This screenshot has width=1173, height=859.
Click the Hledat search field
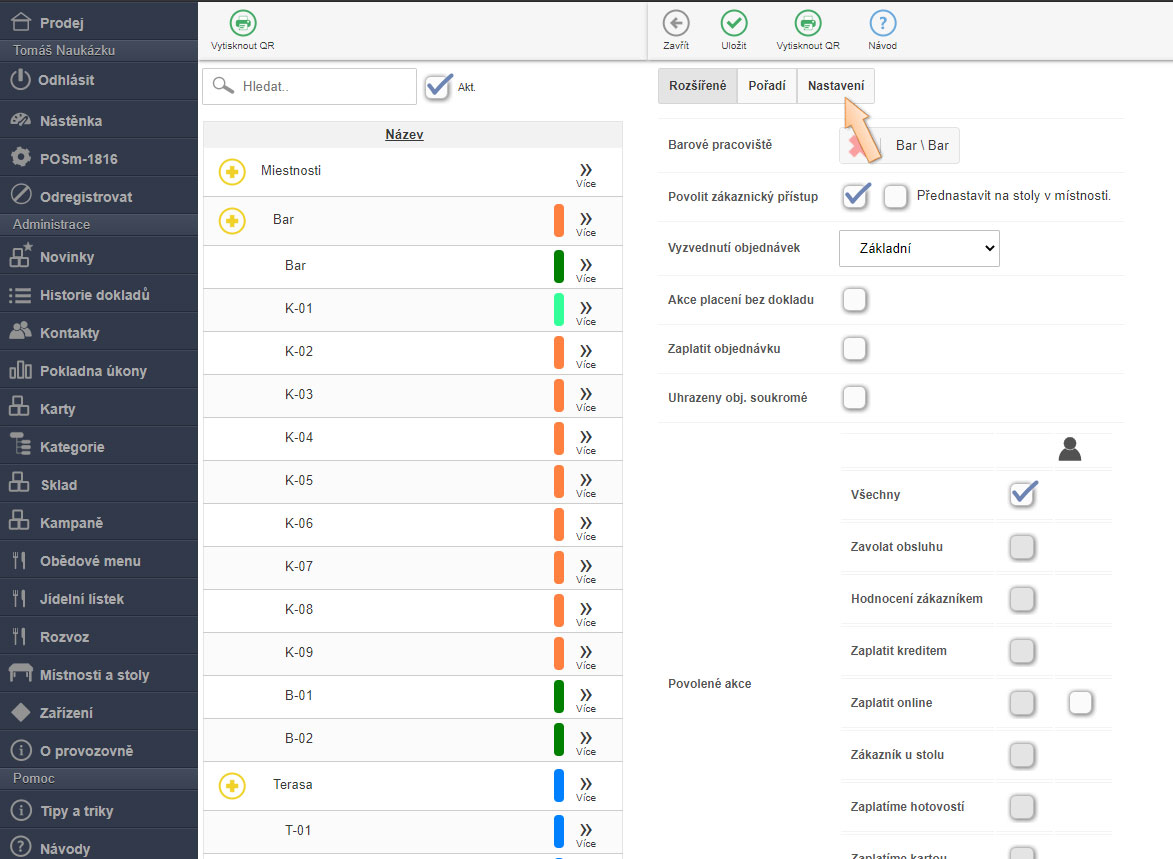pyautogui.click(x=310, y=87)
